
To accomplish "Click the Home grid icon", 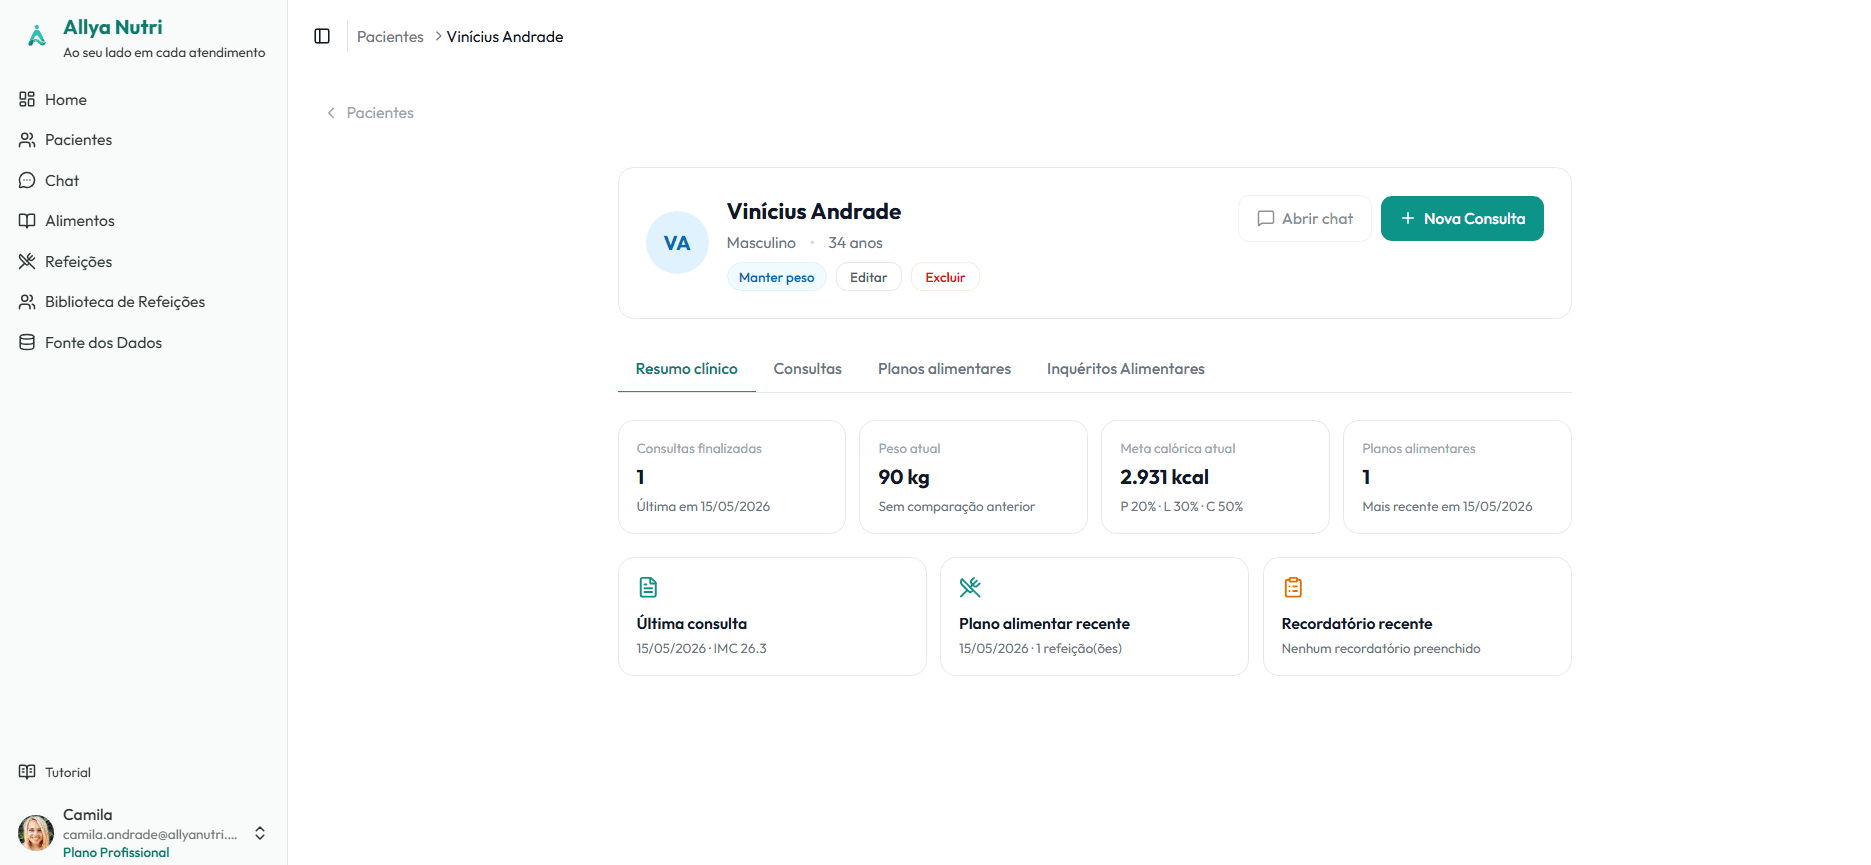I will [27, 99].
